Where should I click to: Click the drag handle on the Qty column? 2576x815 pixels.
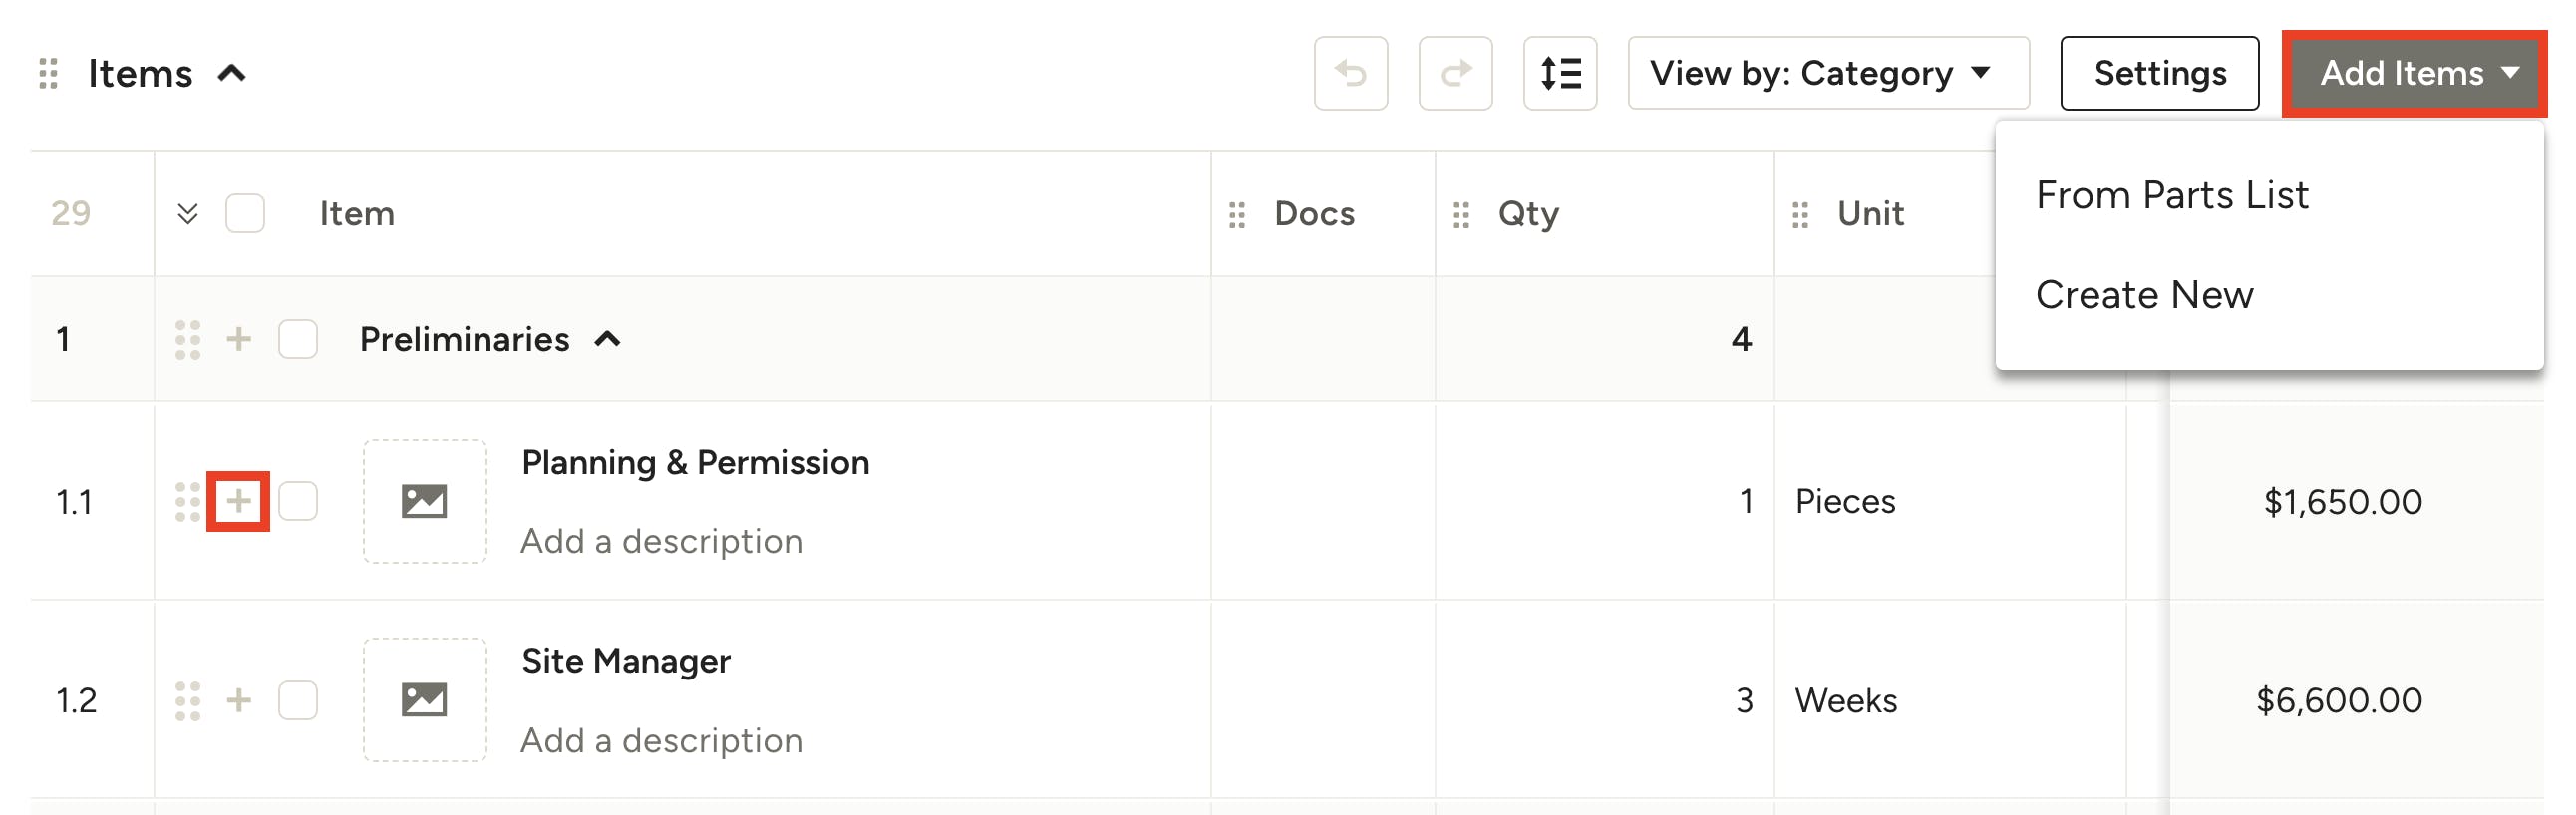click(1460, 213)
